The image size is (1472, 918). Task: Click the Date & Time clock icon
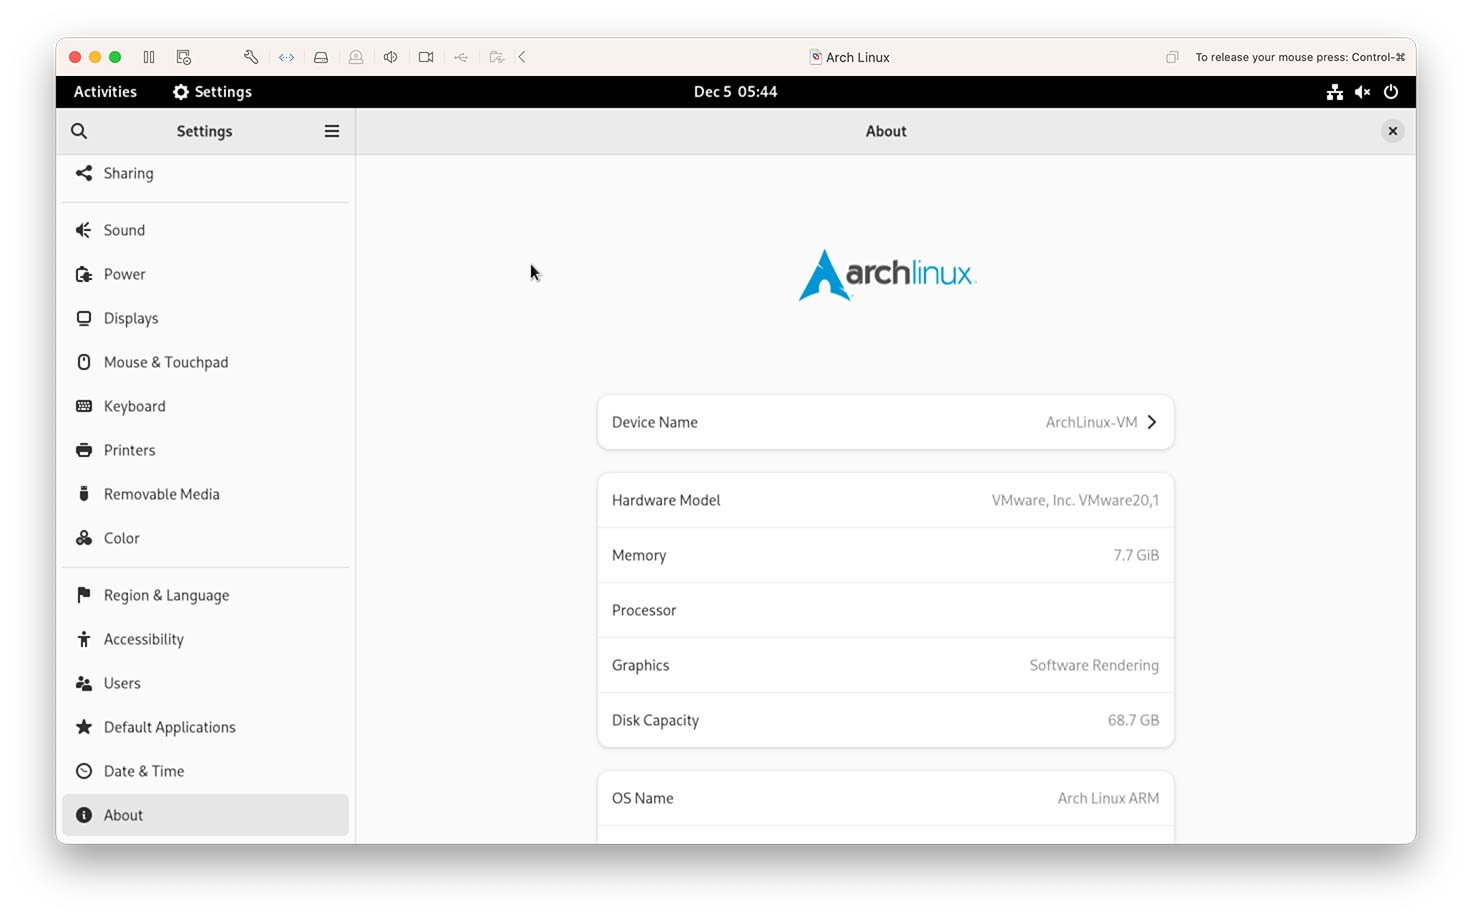click(x=84, y=771)
